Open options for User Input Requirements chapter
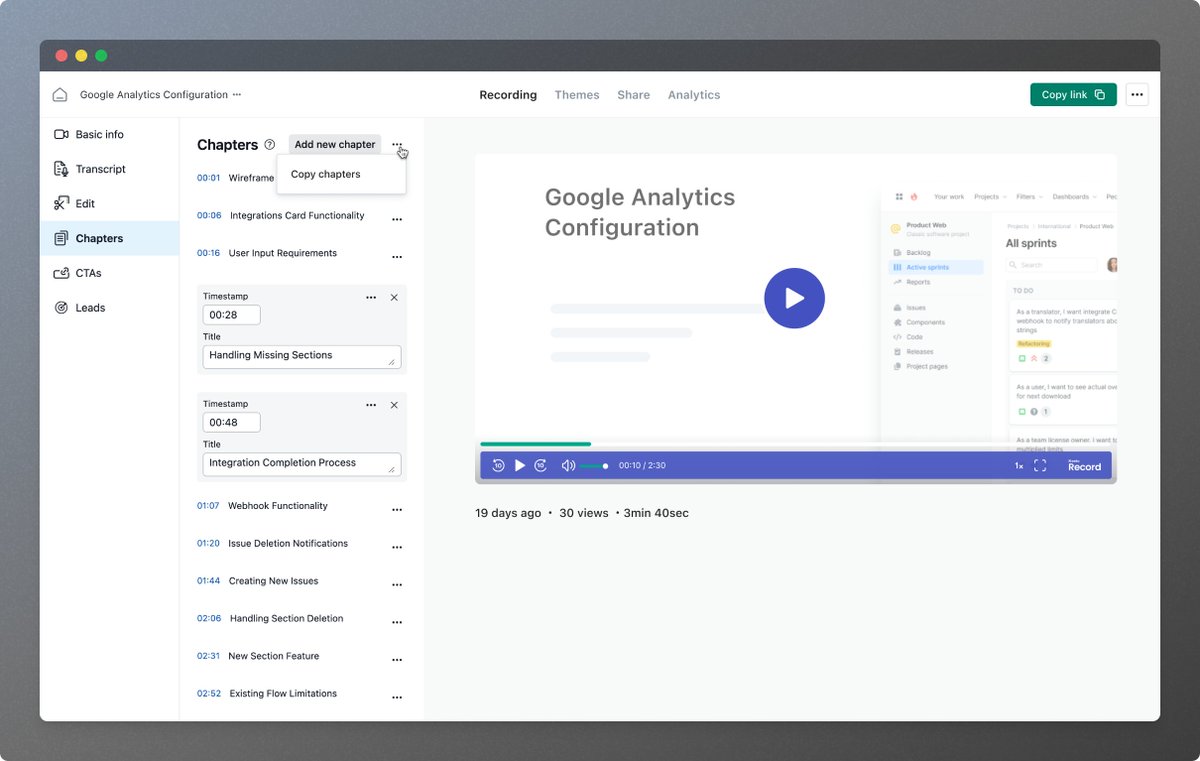 click(397, 257)
